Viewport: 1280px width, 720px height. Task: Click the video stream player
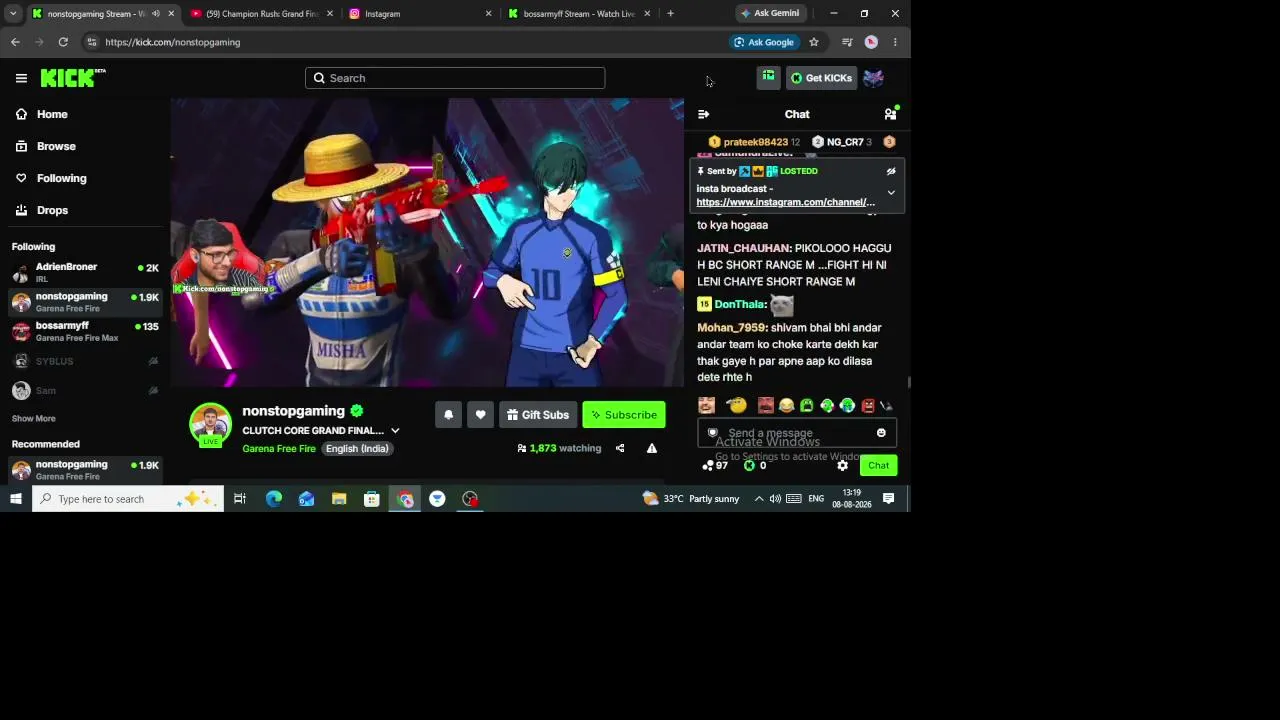[427, 242]
